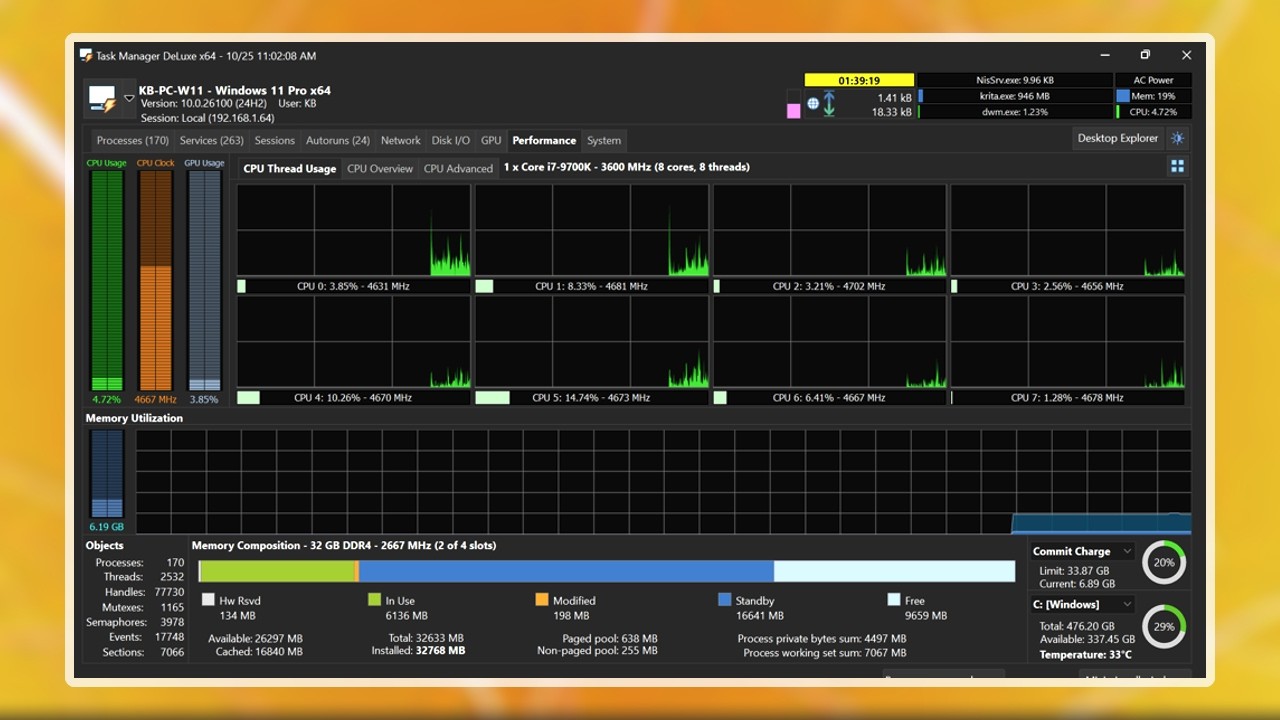Click the orange Modified legend swatch
1280x720 pixels.
click(542, 600)
